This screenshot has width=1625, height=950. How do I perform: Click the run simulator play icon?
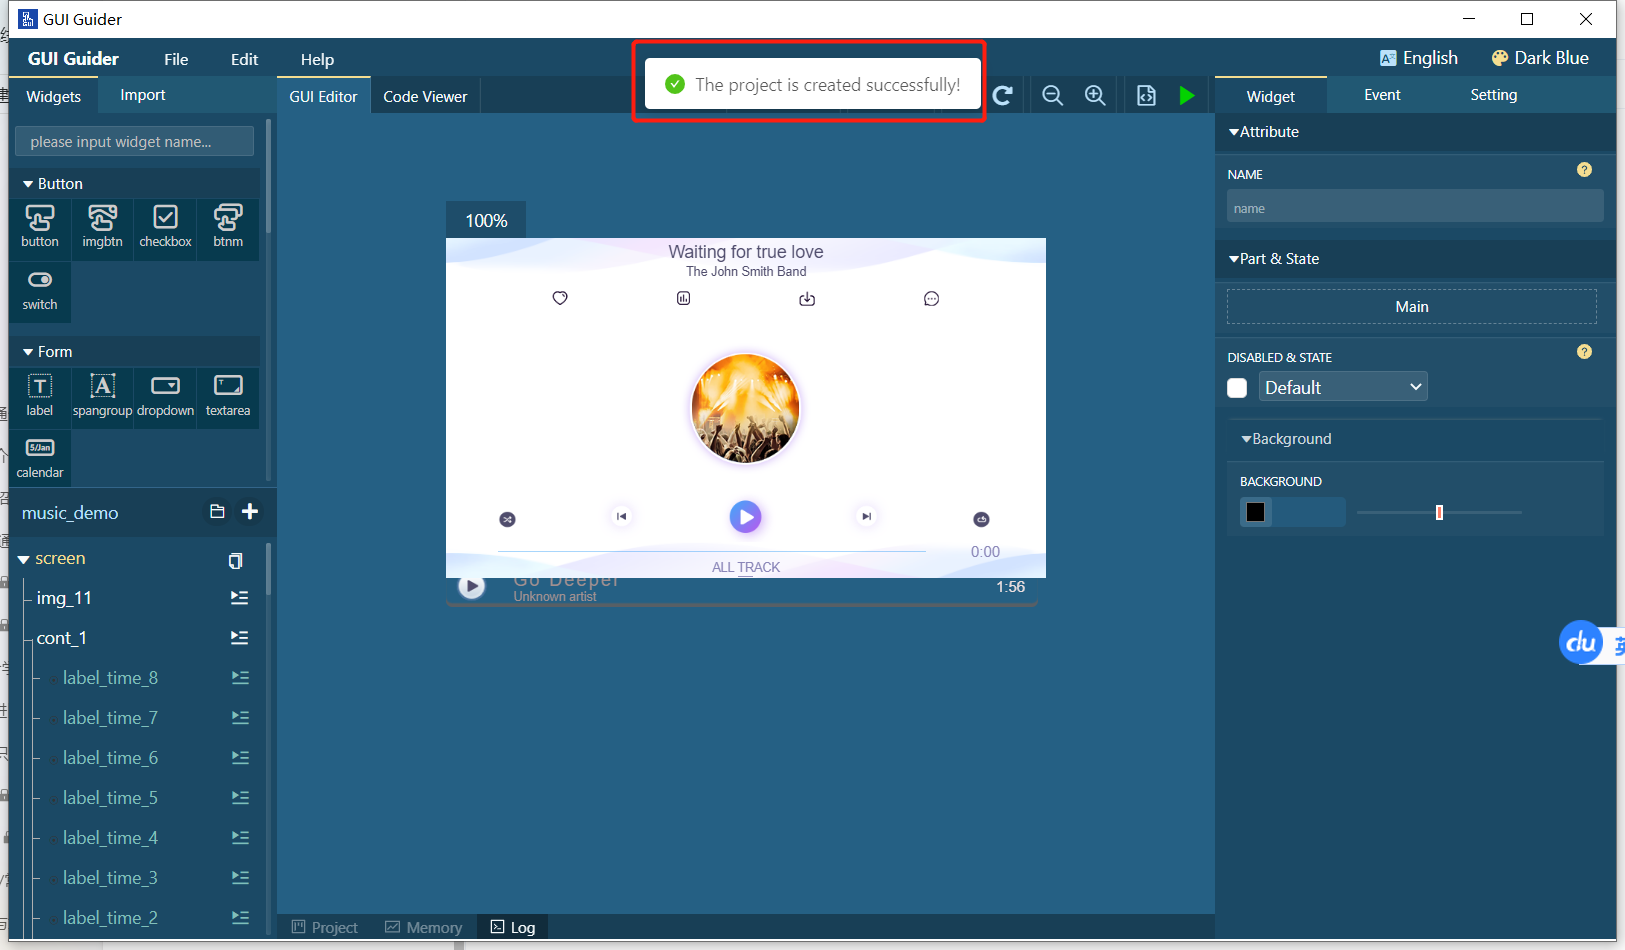tap(1186, 96)
